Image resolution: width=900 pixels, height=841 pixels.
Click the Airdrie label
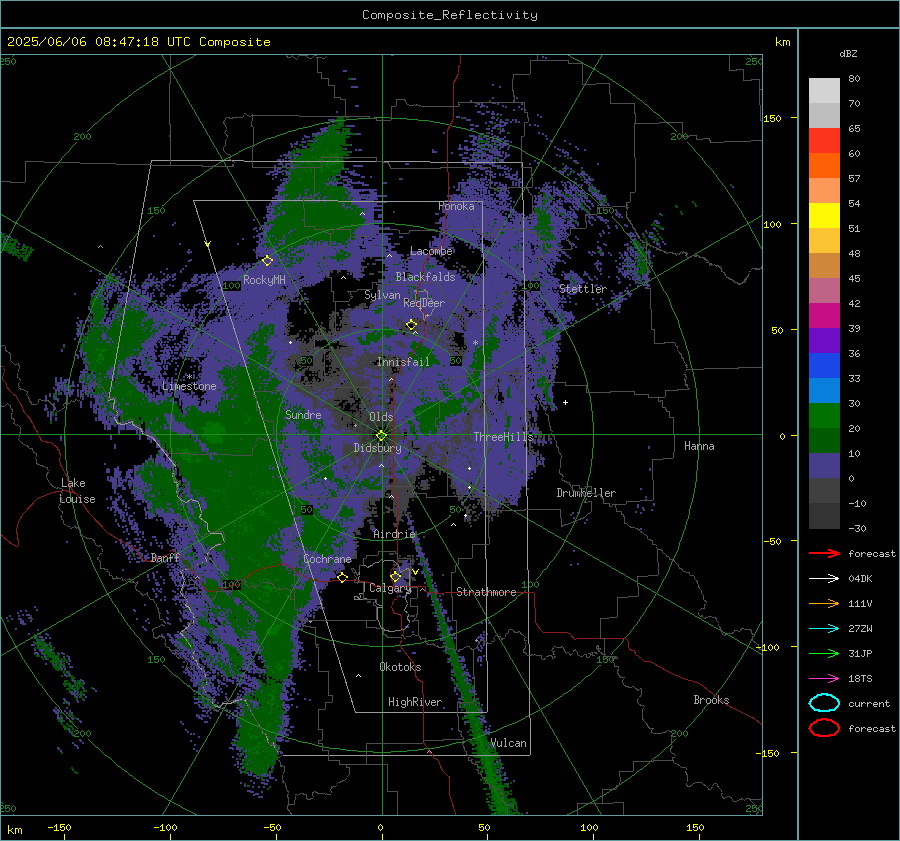pos(394,534)
